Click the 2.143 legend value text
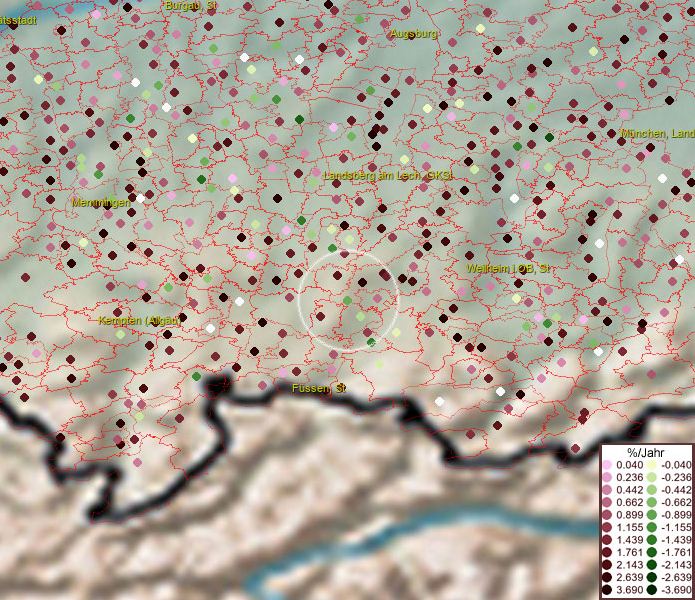Viewport: 695px width, 600px height. (630, 565)
